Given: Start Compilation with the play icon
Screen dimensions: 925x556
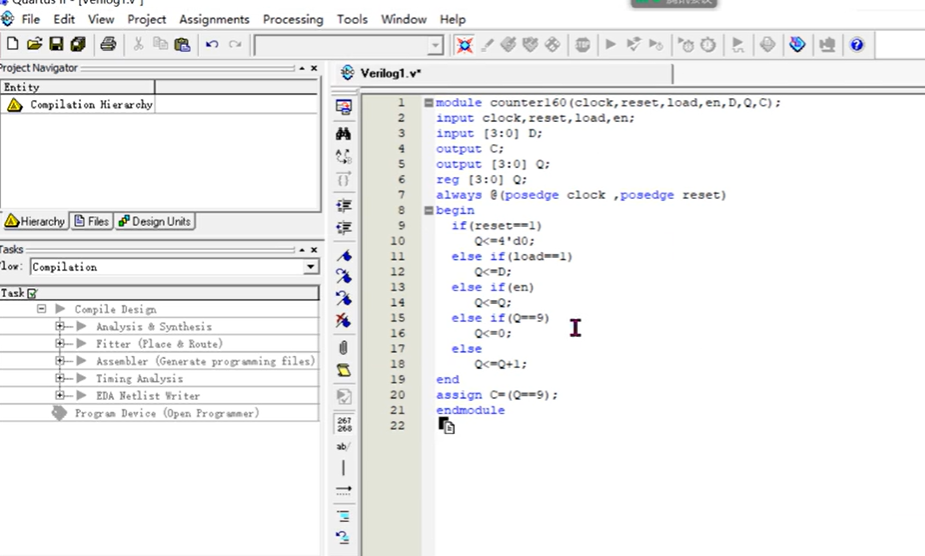Looking at the screenshot, I should point(611,44).
